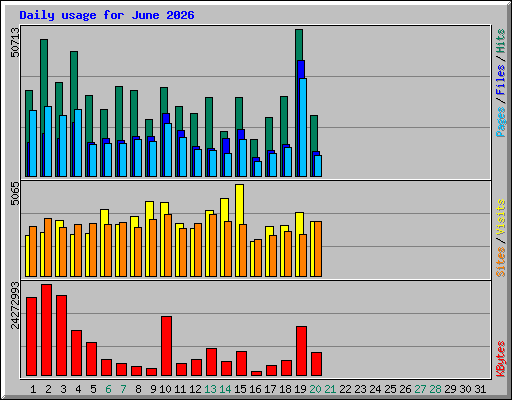Click day 31 on the x-axis
The height and width of the screenshot is (400, 512).
[x=480, y=389]
